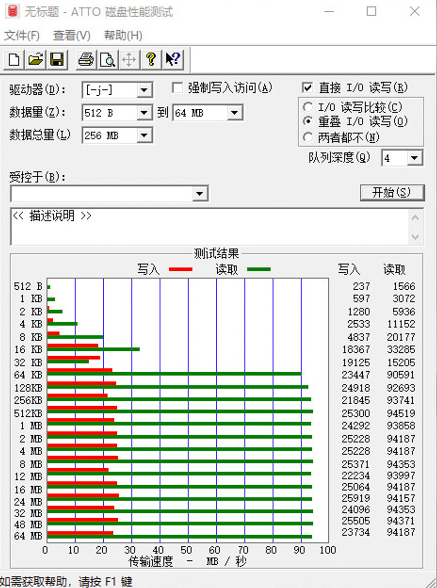Open the 文件(F) menu
Screen dimensions: 437x588
[x=22, y=36]
